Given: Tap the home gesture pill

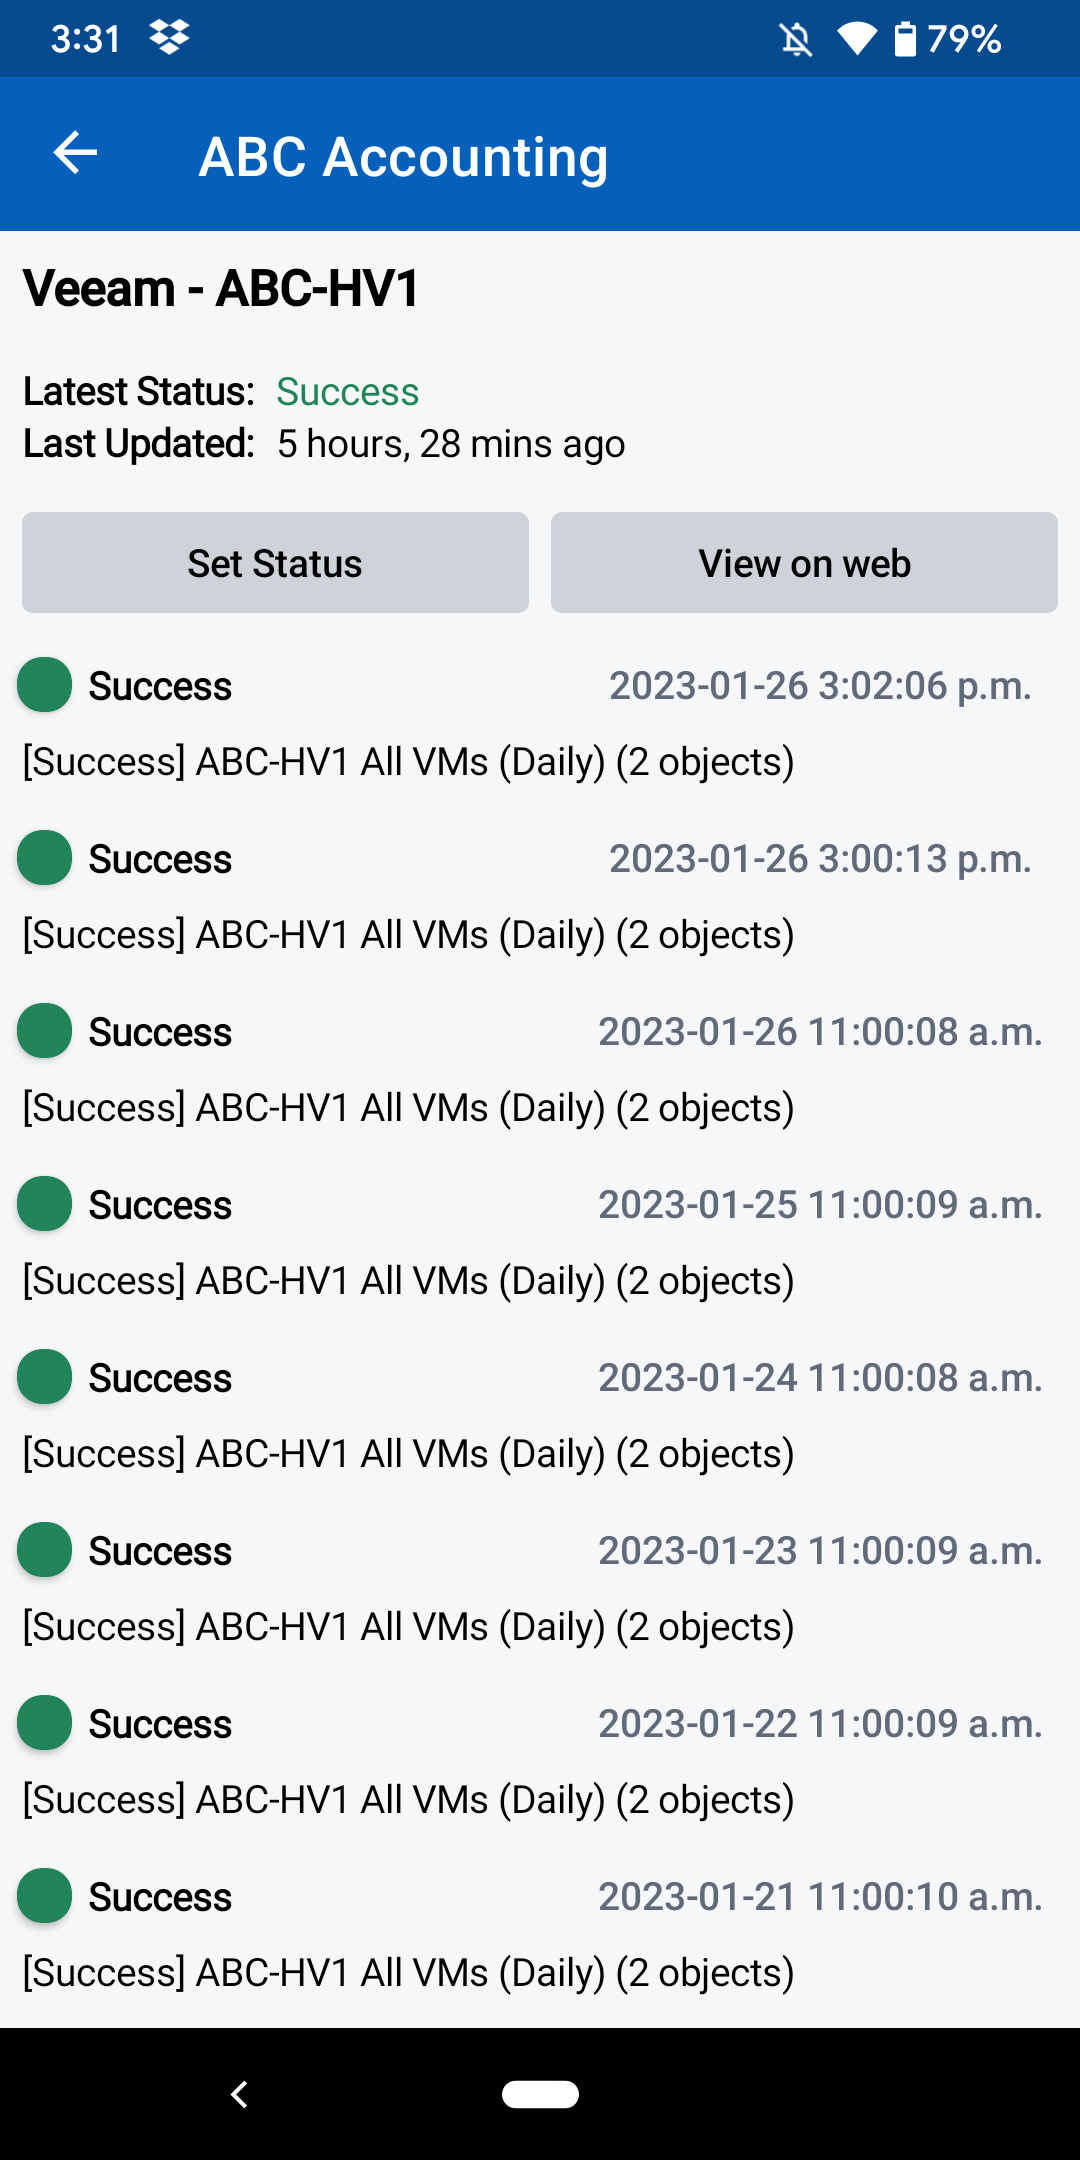Looking at the screenshot, I should click(x=540, y=2094).
